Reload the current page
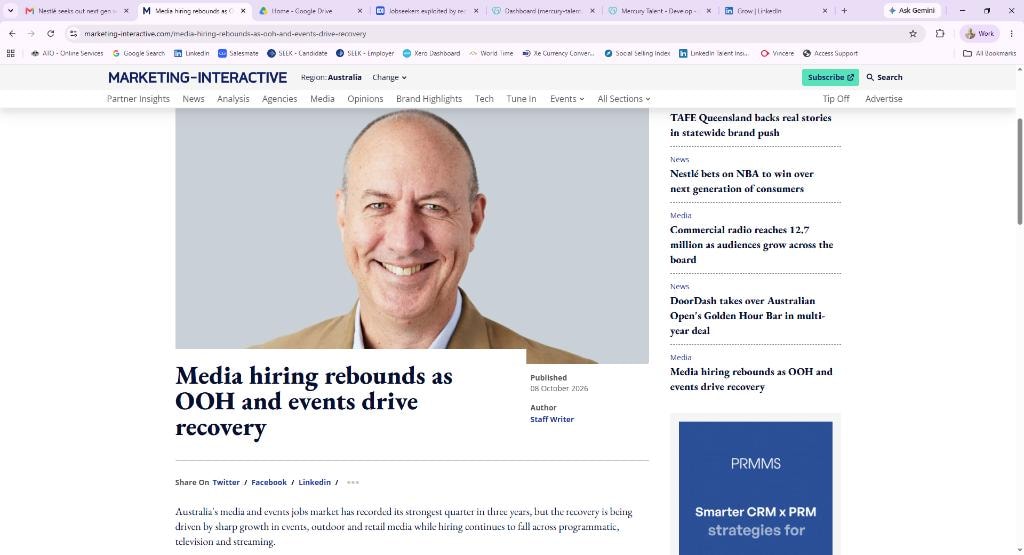 (50, 33)
